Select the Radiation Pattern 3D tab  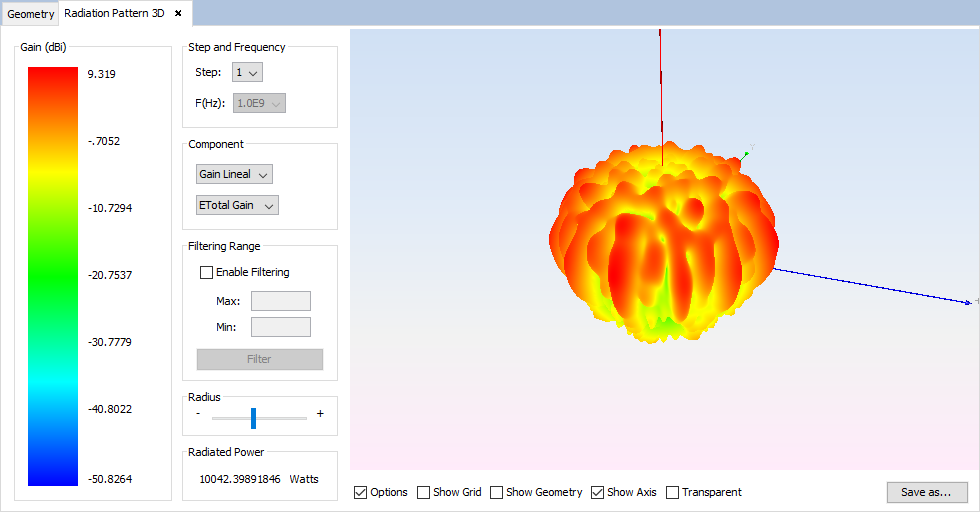(x=114, y=14)
